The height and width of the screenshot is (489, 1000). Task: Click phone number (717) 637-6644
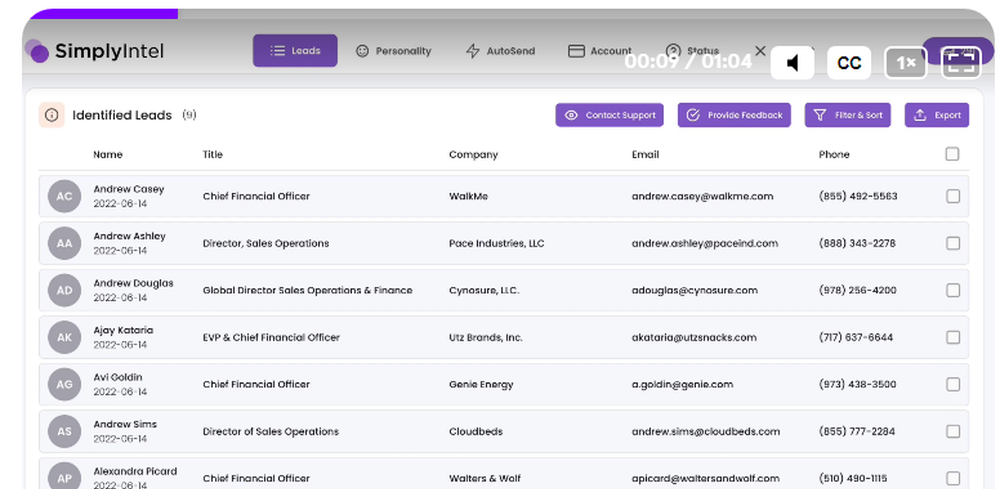pyautogui.click(x=856, y=337)
